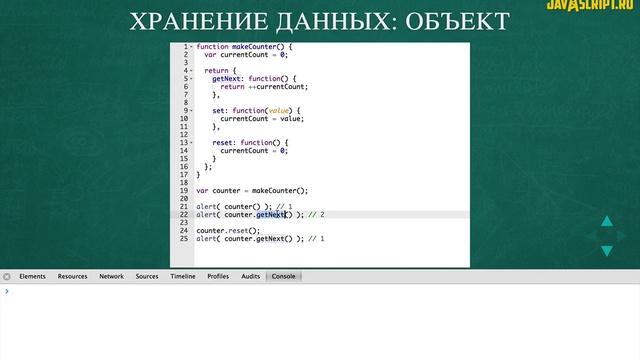Click 'counter.reset();' on line 24
Screen dimensions: 640x360
[228, 231]
